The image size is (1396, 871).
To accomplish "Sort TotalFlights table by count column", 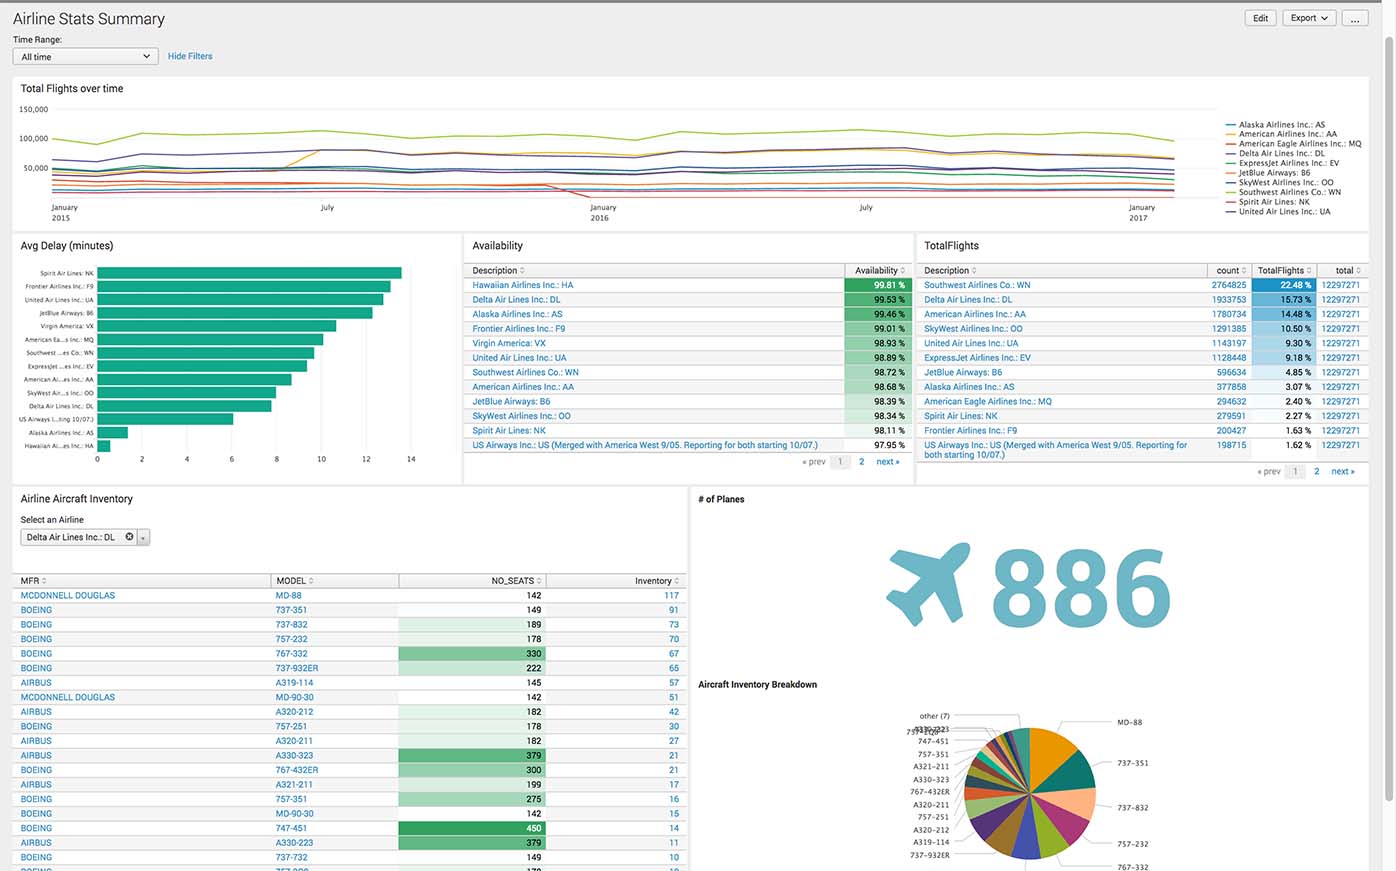I will (1231, 271).
